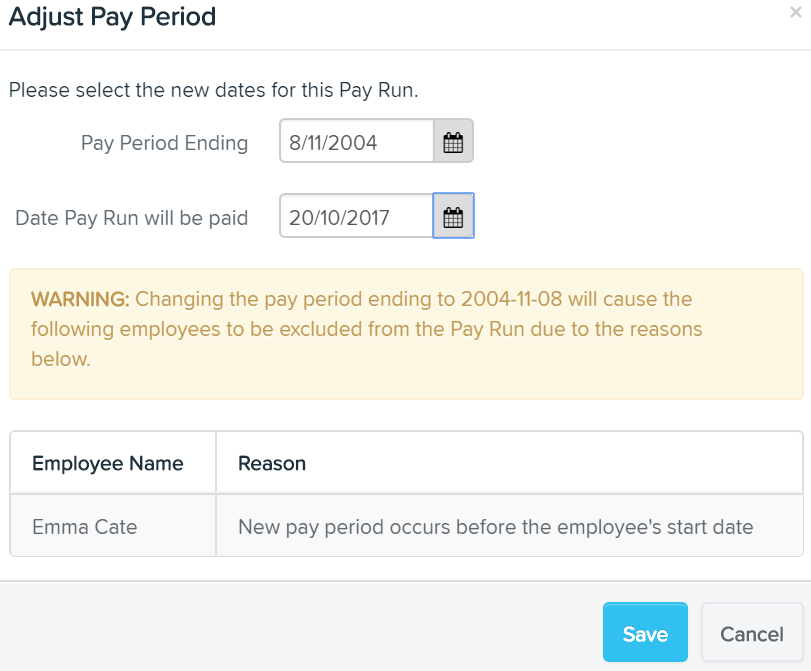
Task: Open calendar picker for pay run paid date
Action: click(453, 216)
